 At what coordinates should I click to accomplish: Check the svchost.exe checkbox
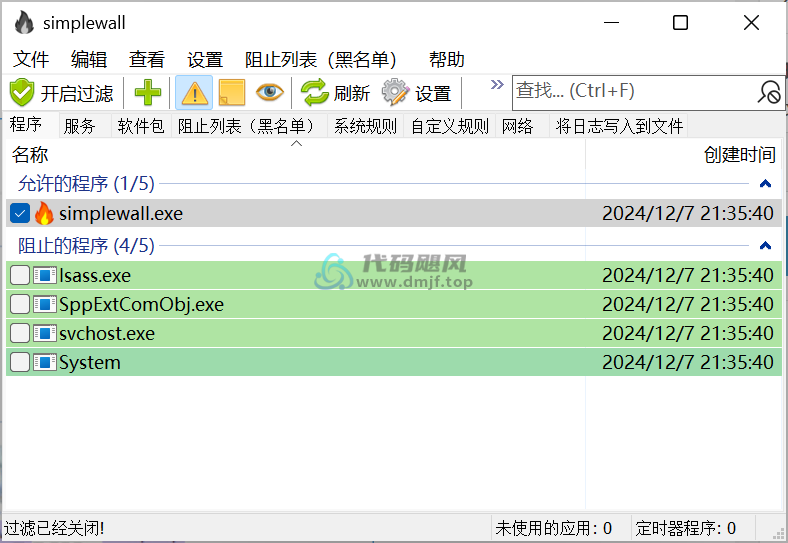pos(20,334)
